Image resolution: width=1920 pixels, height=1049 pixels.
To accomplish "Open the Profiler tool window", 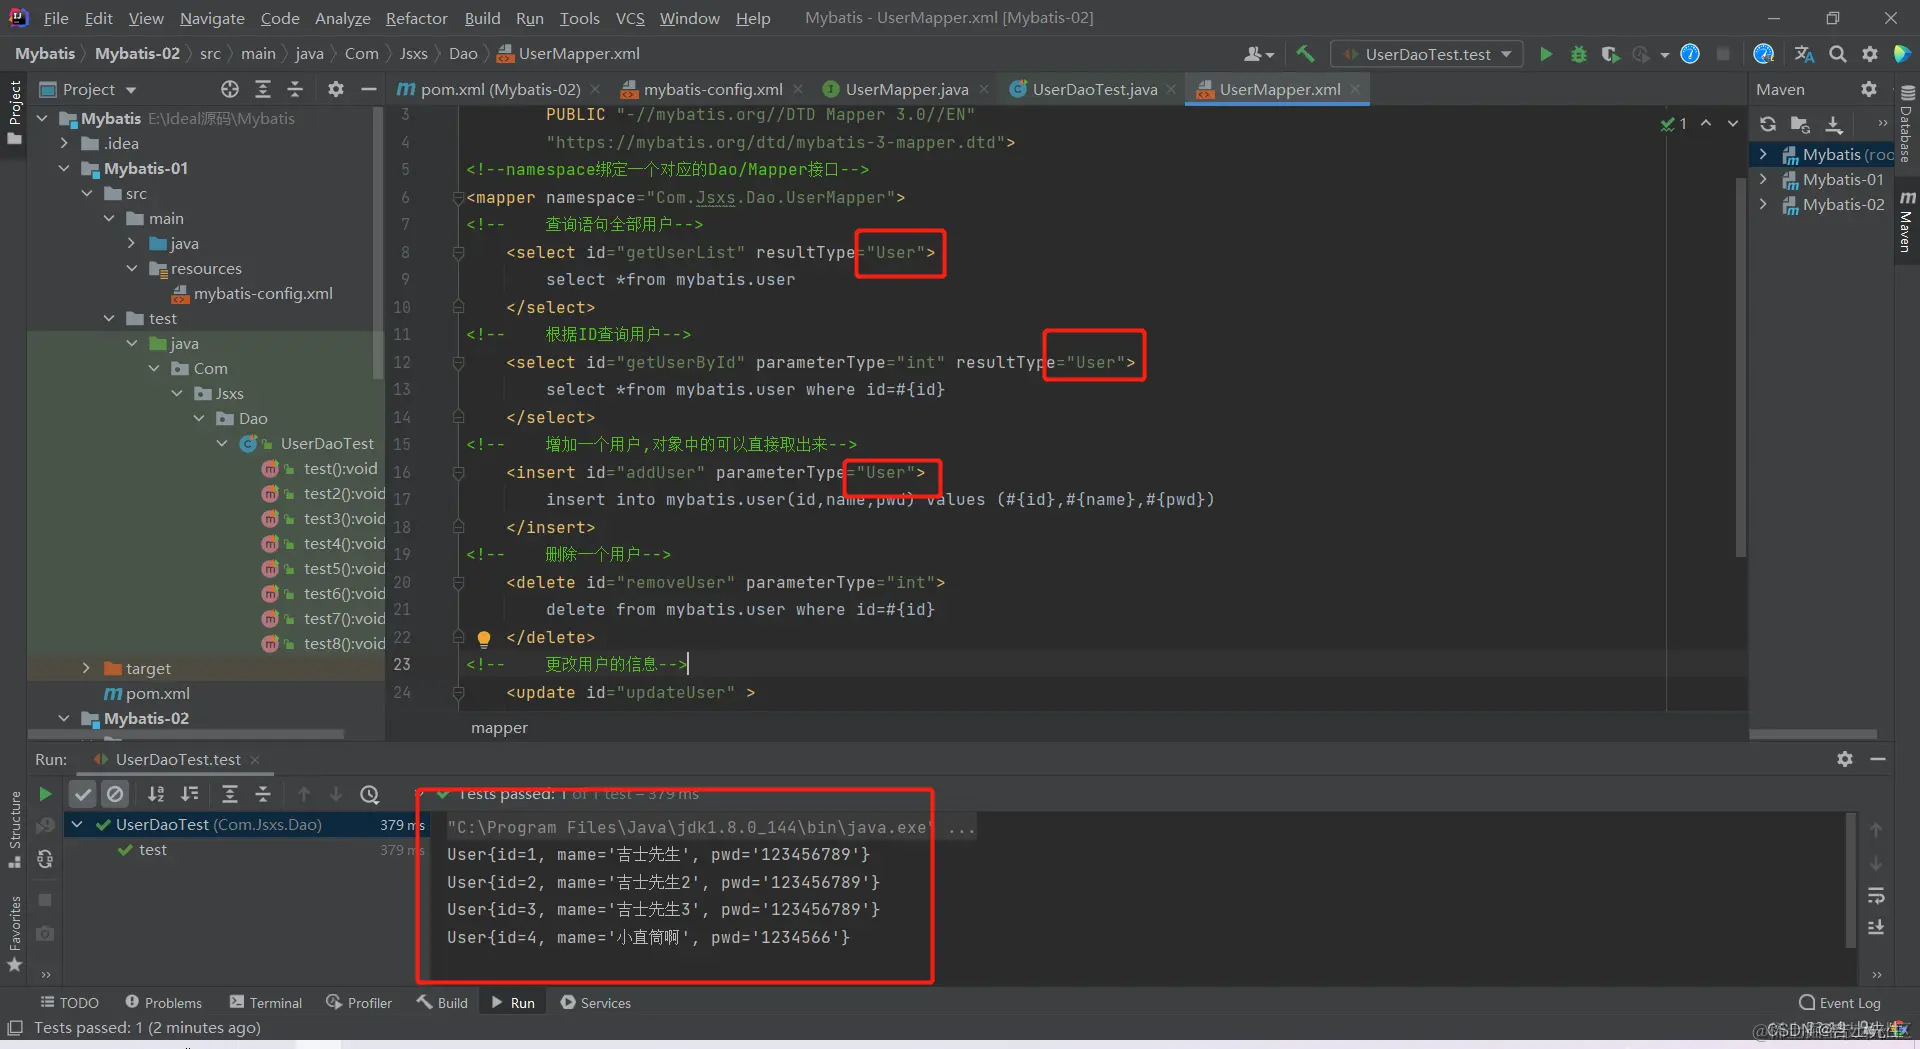I will (359, 1002).
